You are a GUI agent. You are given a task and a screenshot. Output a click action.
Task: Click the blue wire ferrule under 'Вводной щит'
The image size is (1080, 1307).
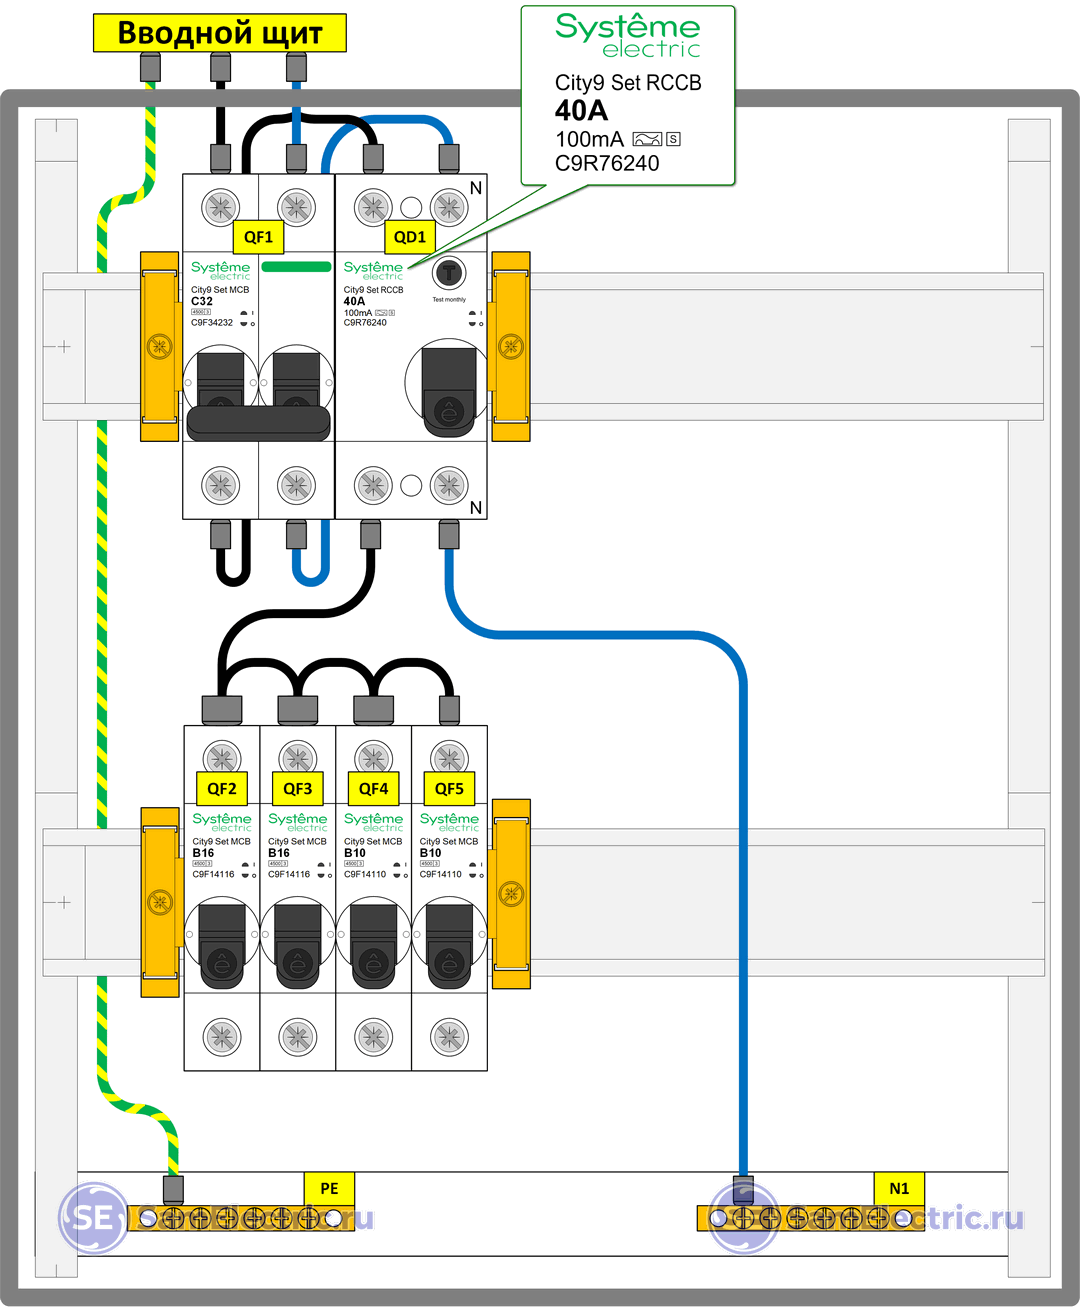(x=296, y=67)
